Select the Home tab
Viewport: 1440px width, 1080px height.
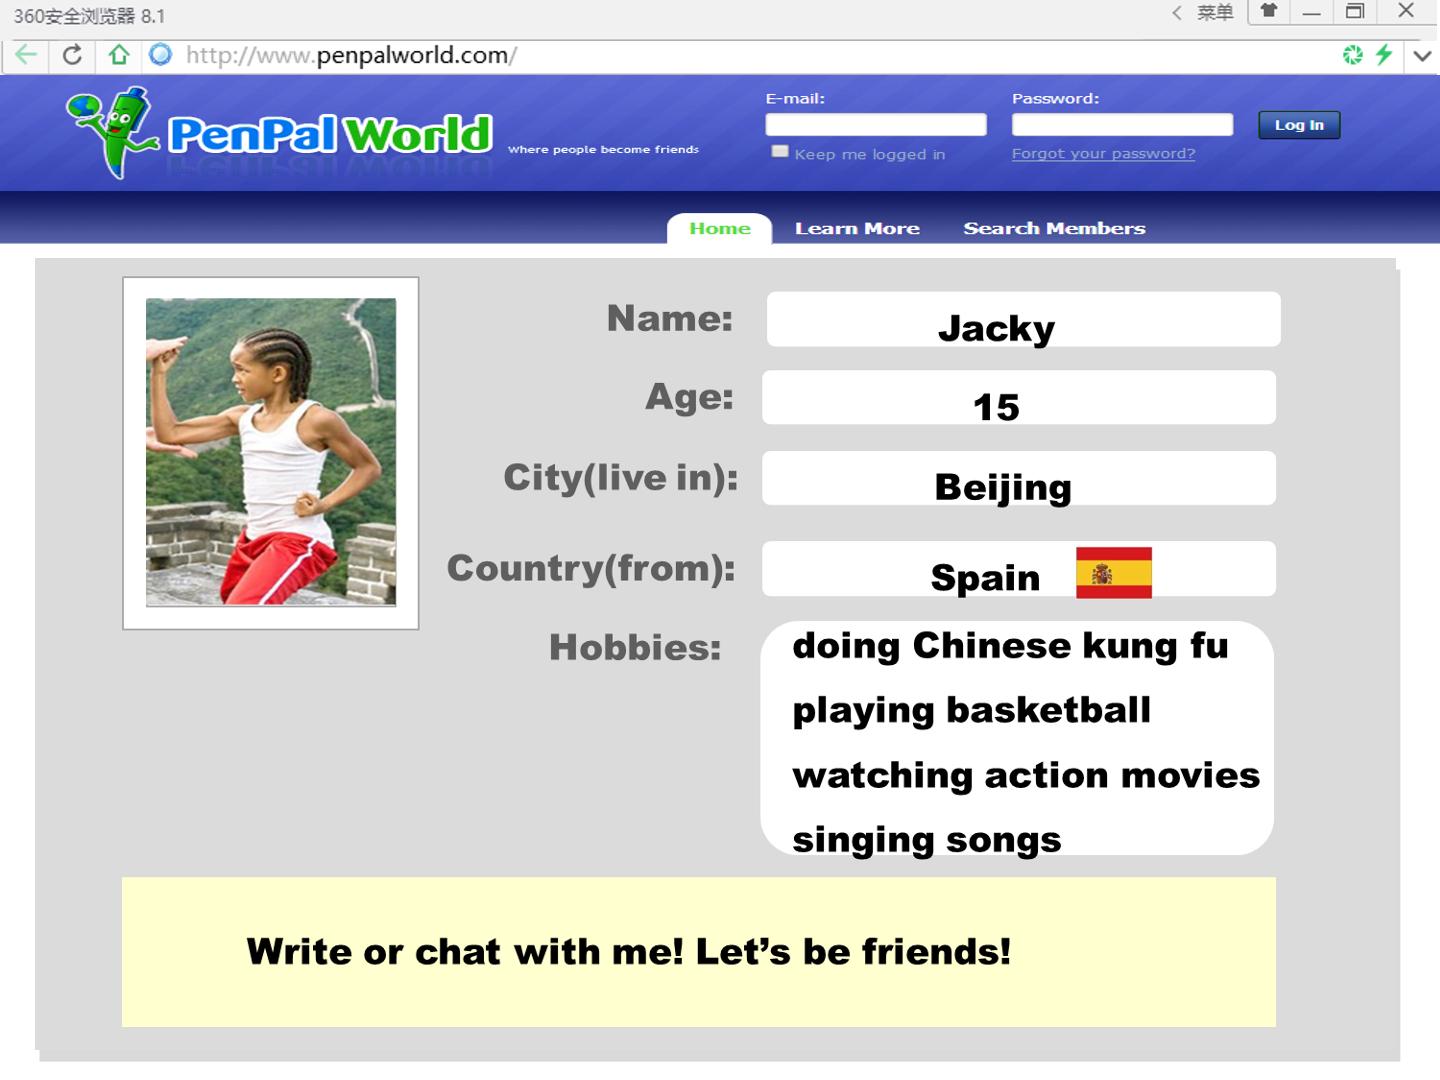(x=720, y=228)
